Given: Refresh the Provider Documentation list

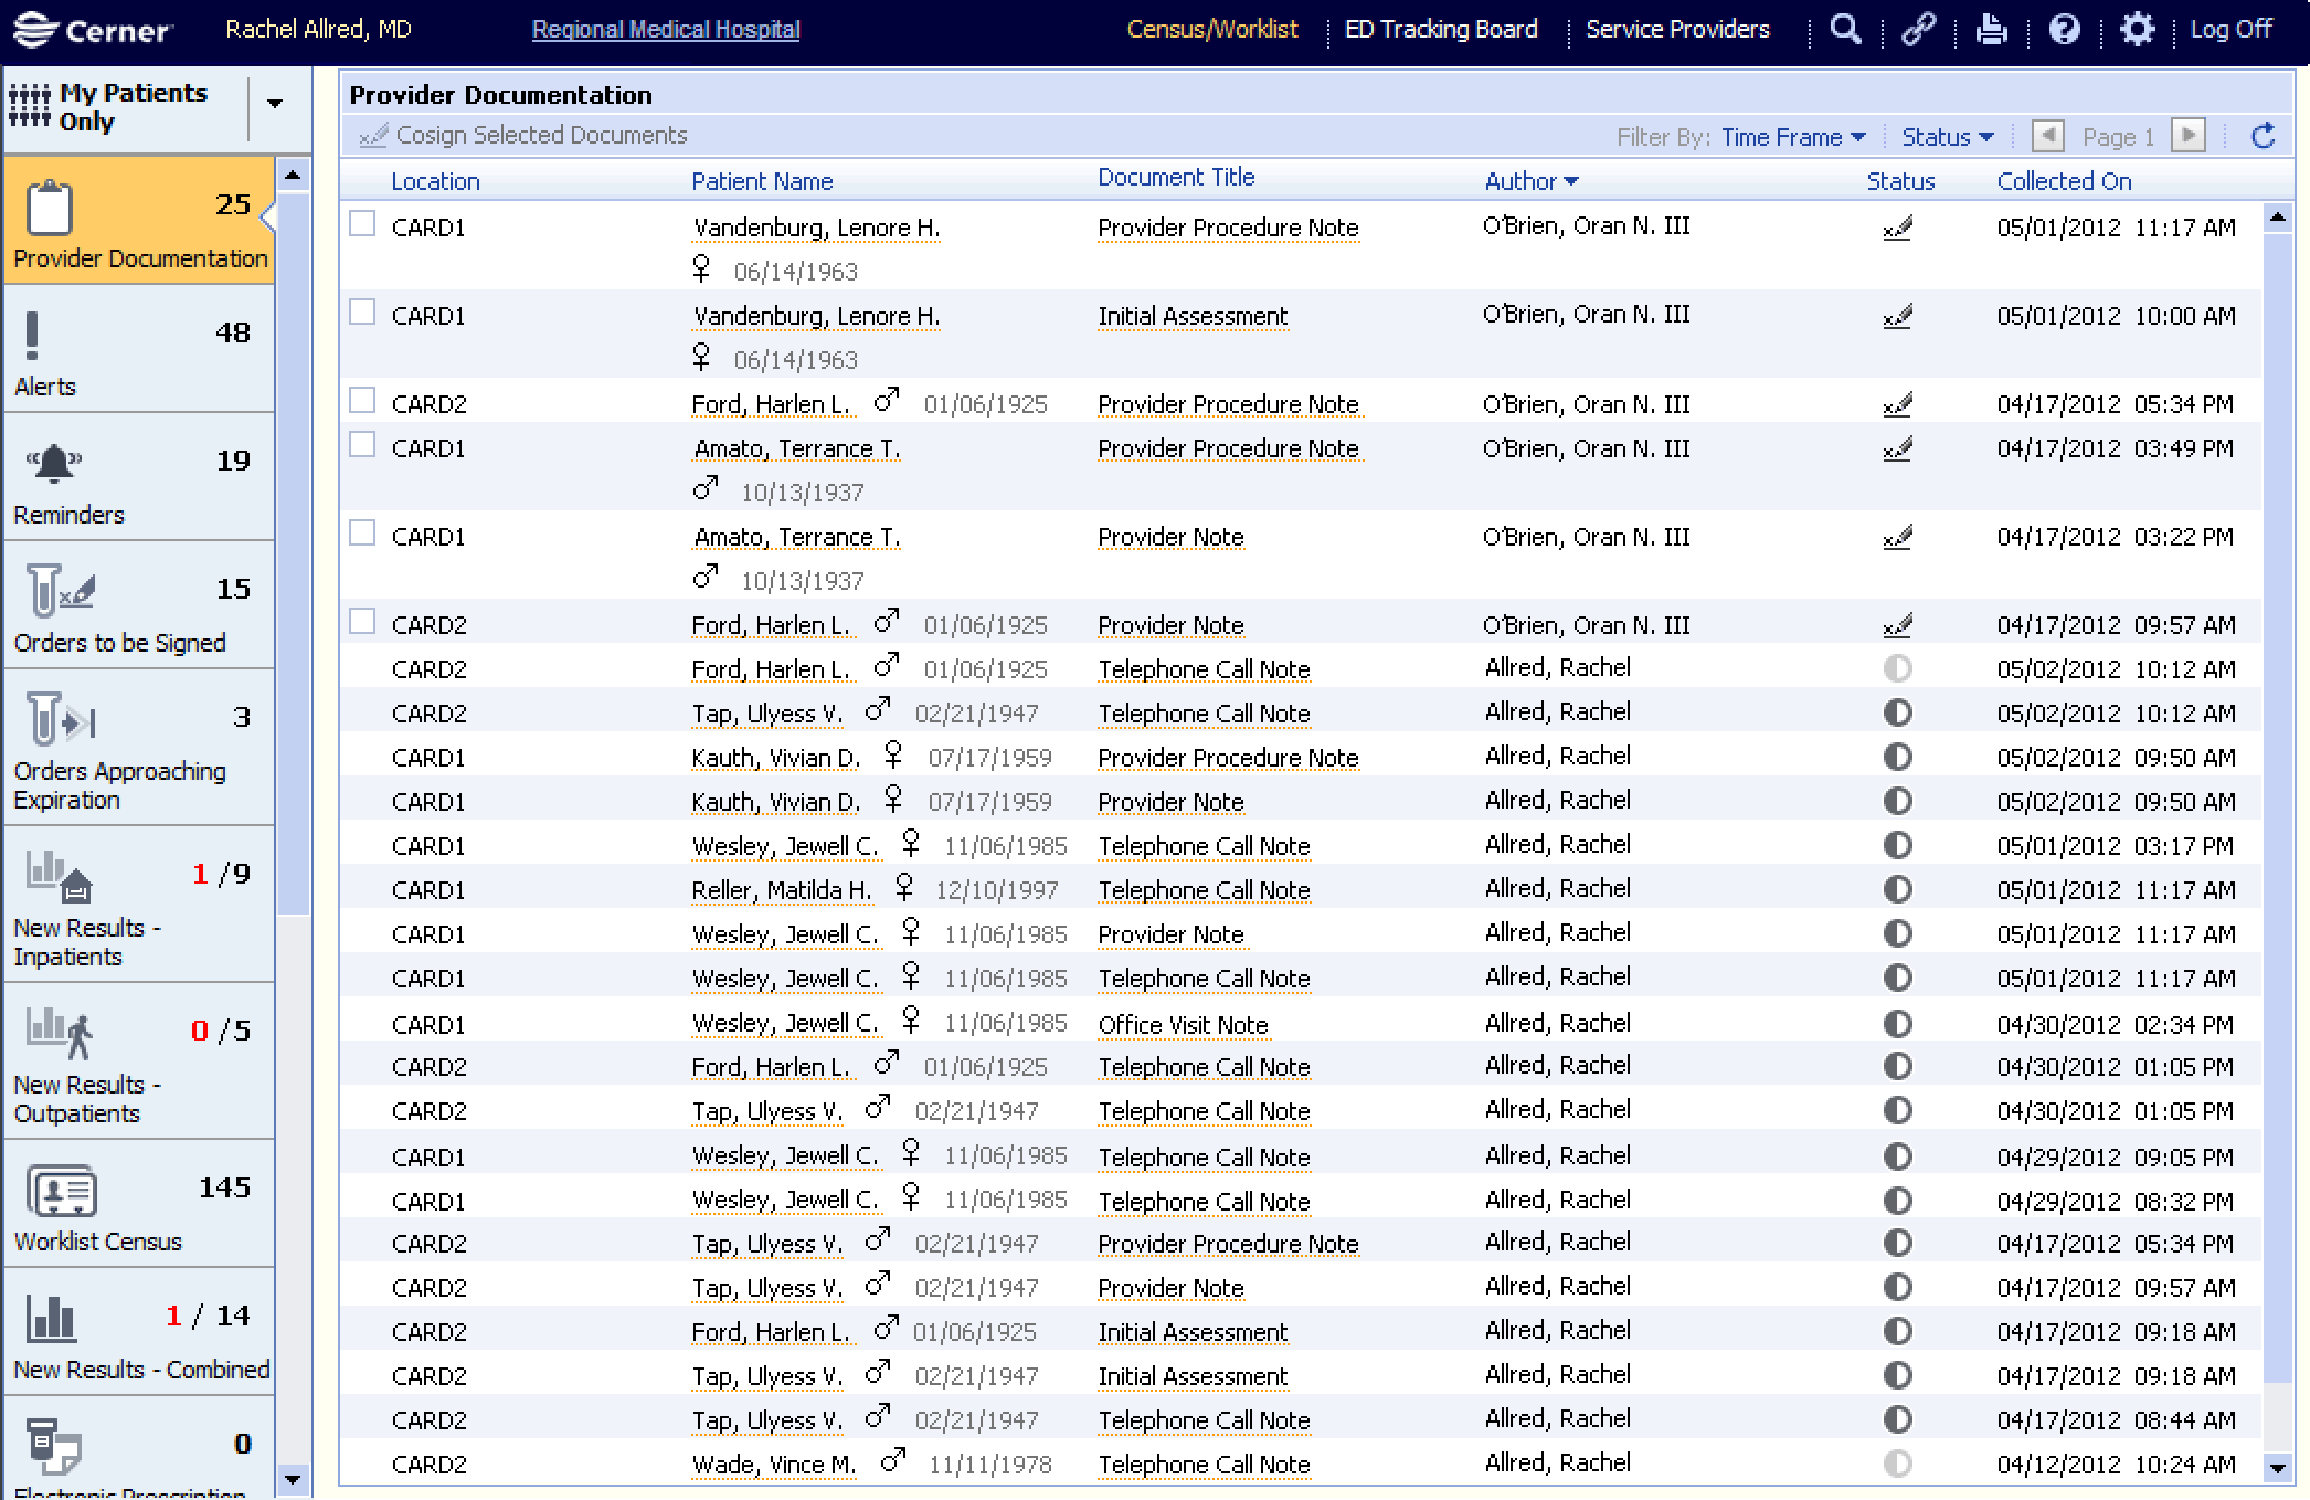Looking at the screenshot, I should click(x=2264, y=136).
